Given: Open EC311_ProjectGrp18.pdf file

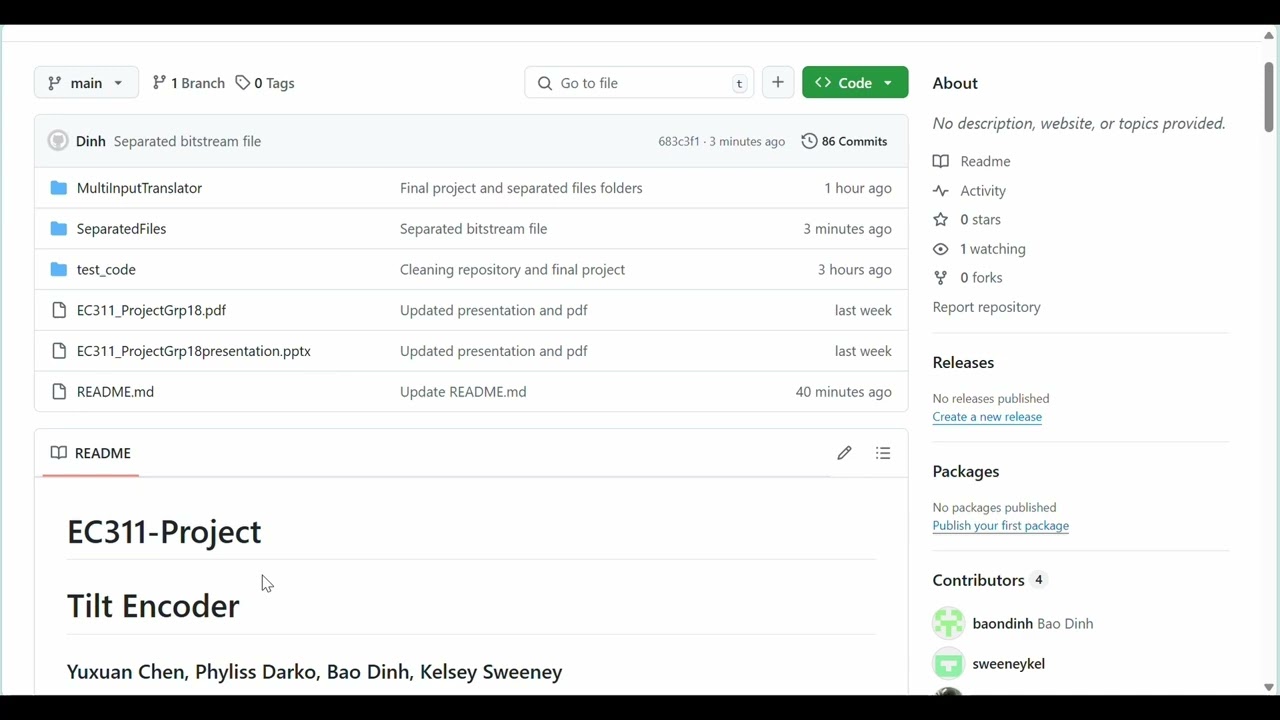Looking at the screenshot, I should [151, 310].
